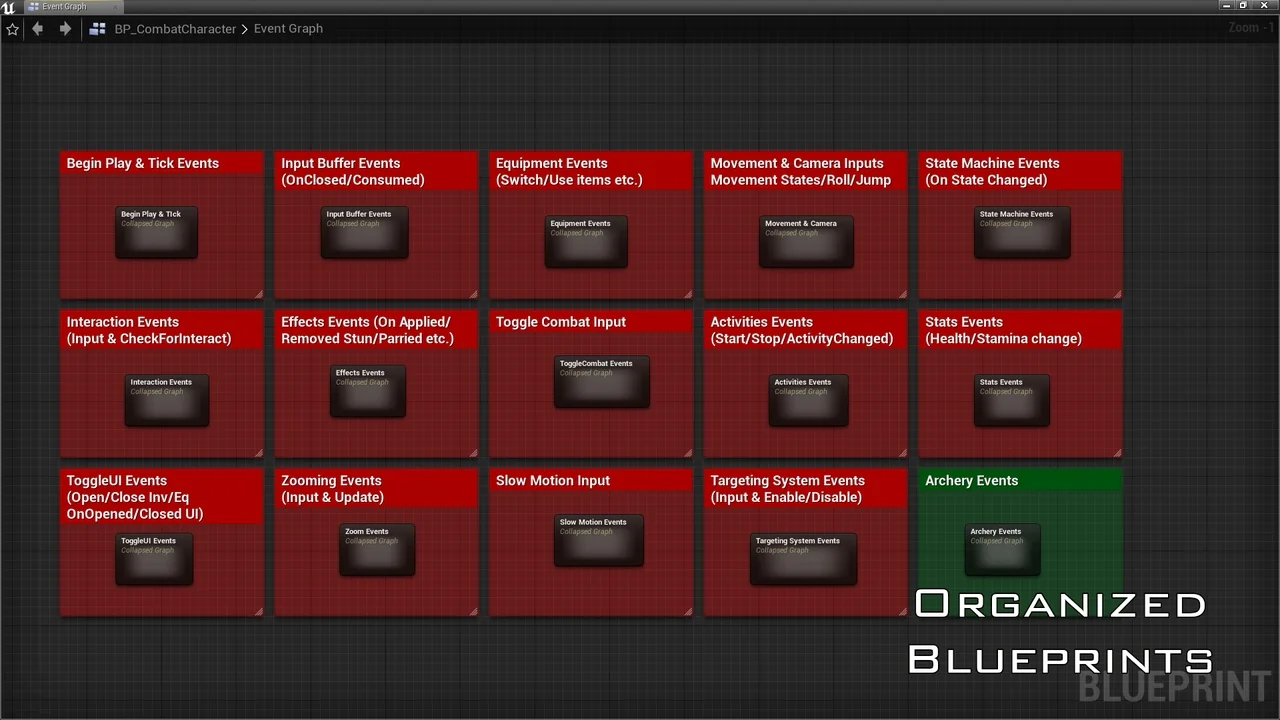Select the State Machine Events collapsed node
Viewport: 1280px width, 720px height.
pyautogui.click(x=1021, y=233)
